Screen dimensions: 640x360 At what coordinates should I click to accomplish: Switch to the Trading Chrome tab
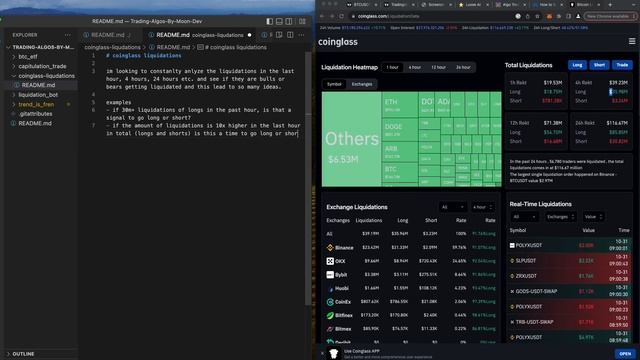[x=399, y=4]
